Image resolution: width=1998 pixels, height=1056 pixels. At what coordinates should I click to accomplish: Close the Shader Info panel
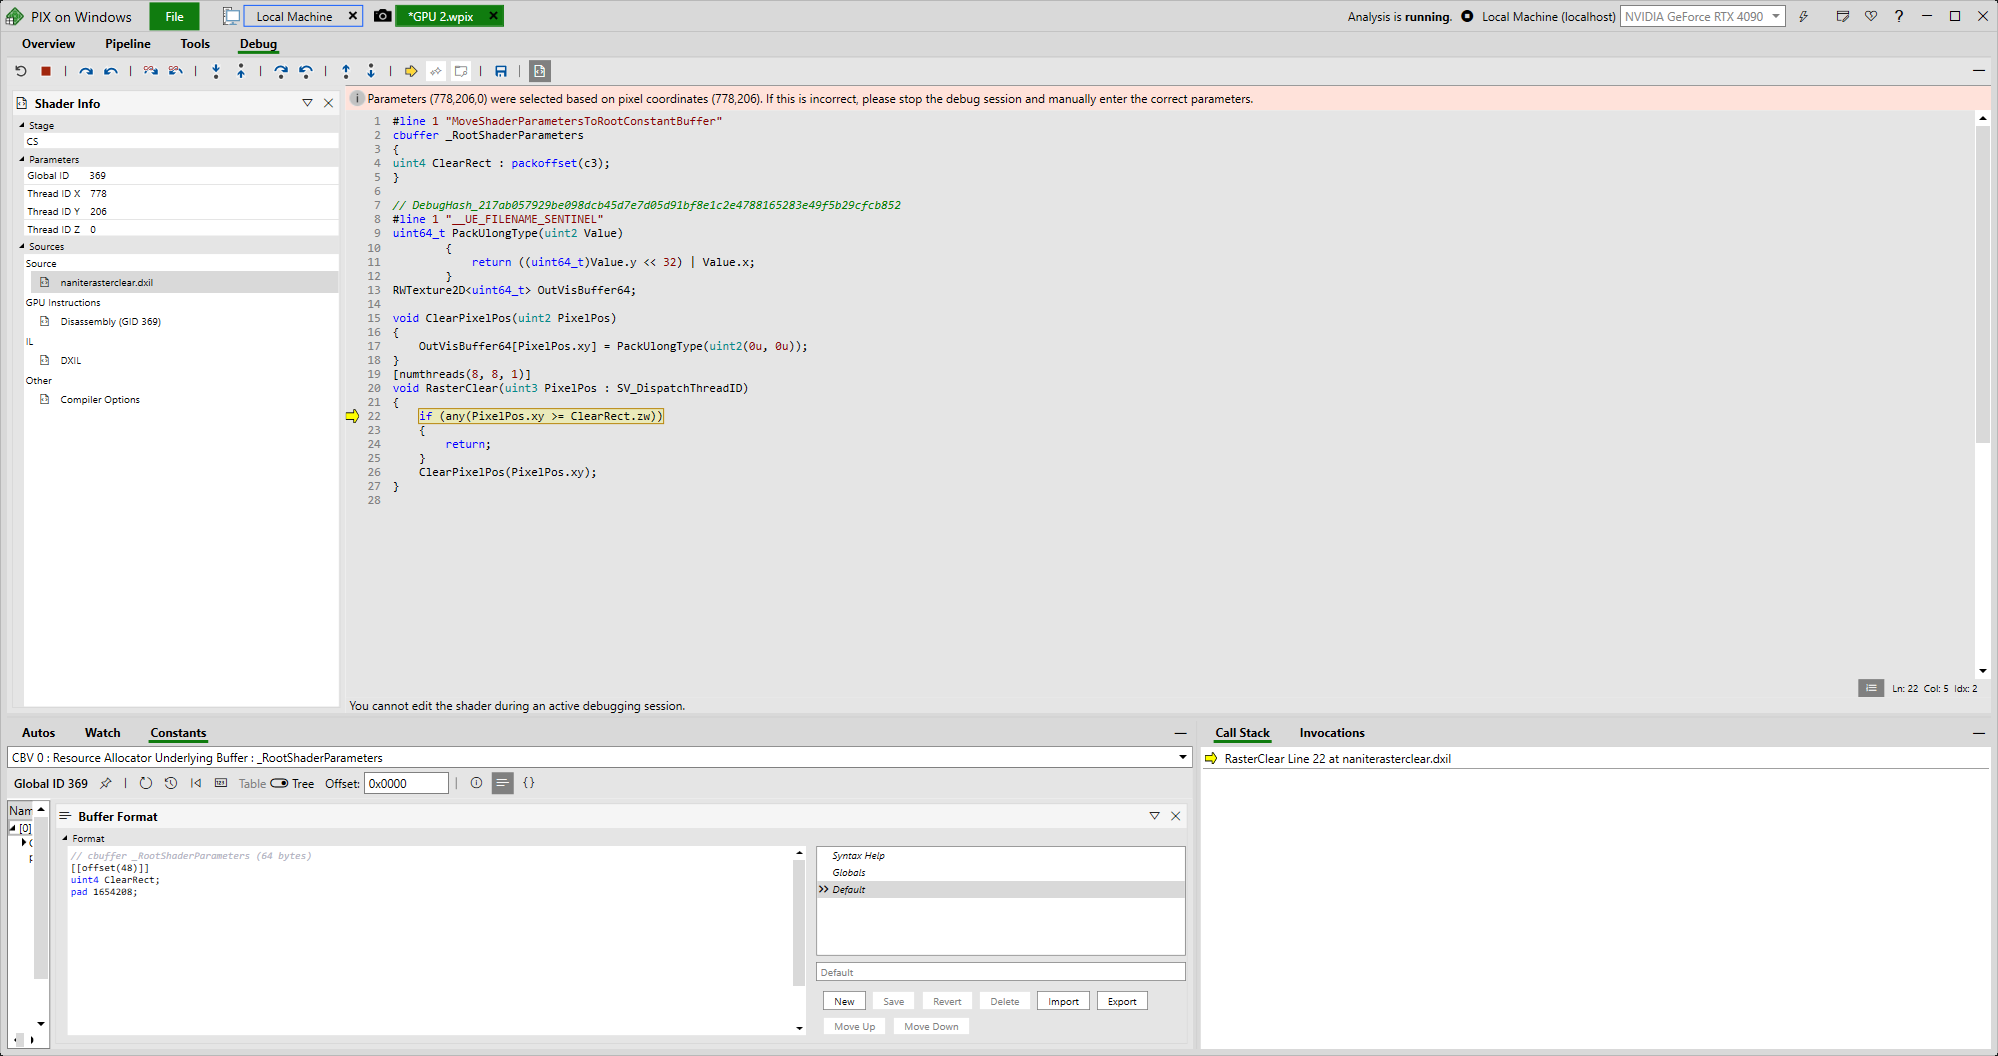[x=328, y=103]
